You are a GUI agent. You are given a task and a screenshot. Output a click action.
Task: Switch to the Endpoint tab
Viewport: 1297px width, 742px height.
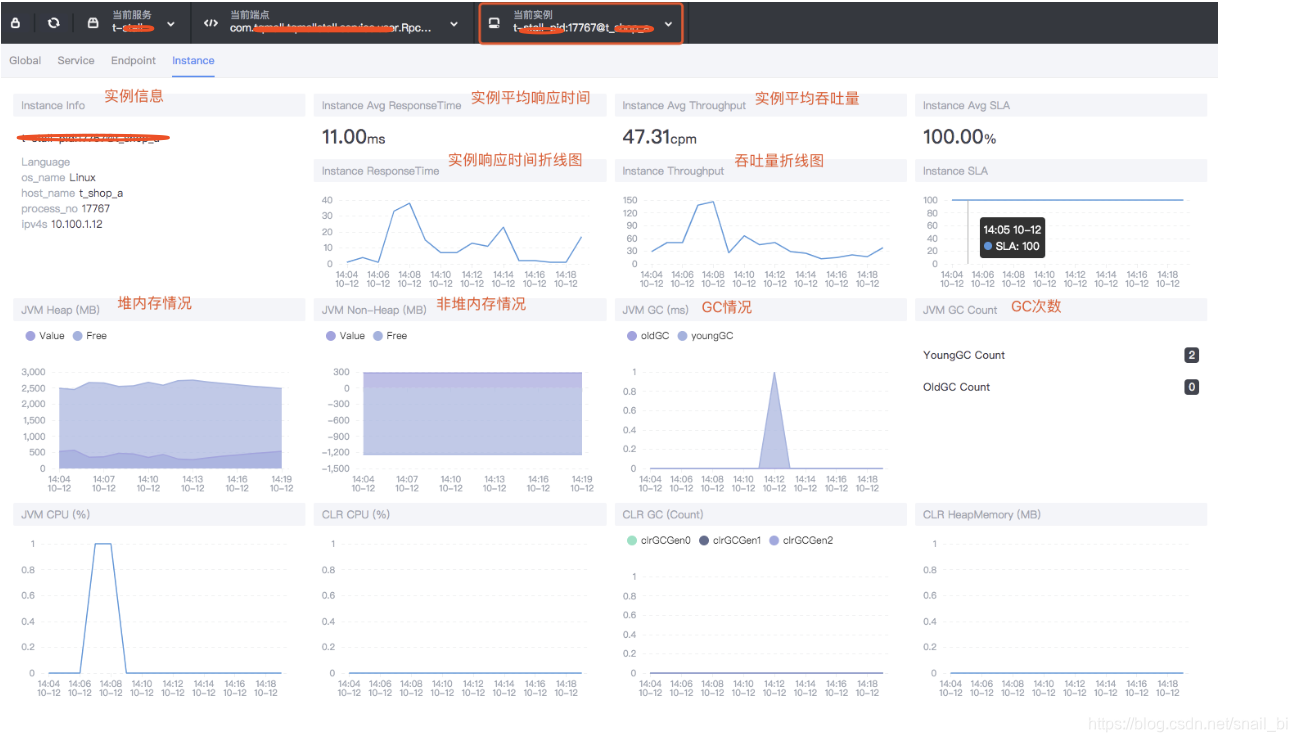133,61
